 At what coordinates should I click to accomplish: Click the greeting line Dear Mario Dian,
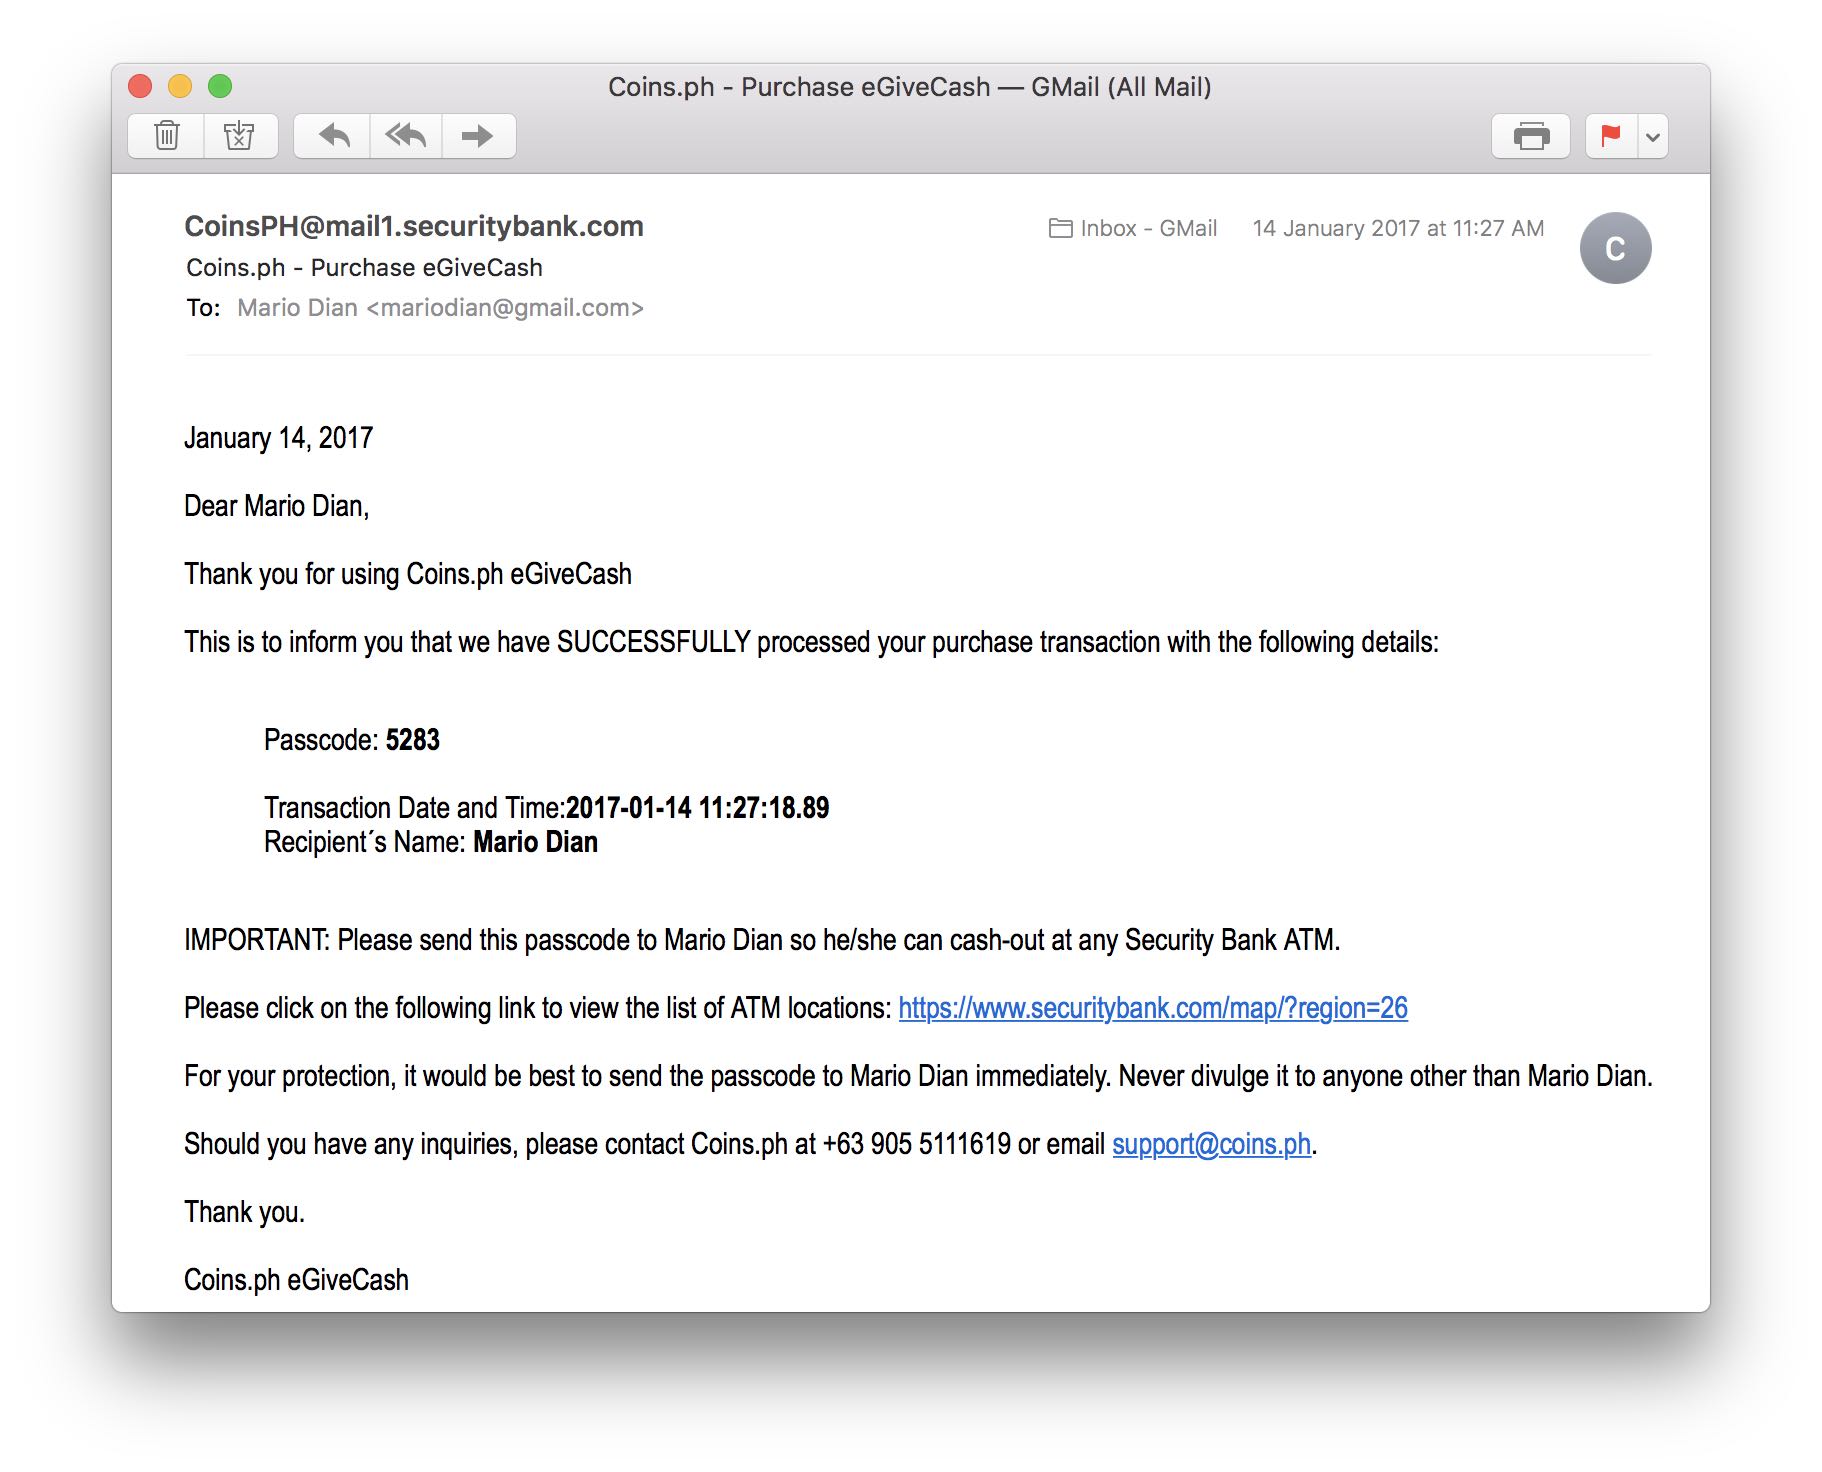[x=276, y=506]
